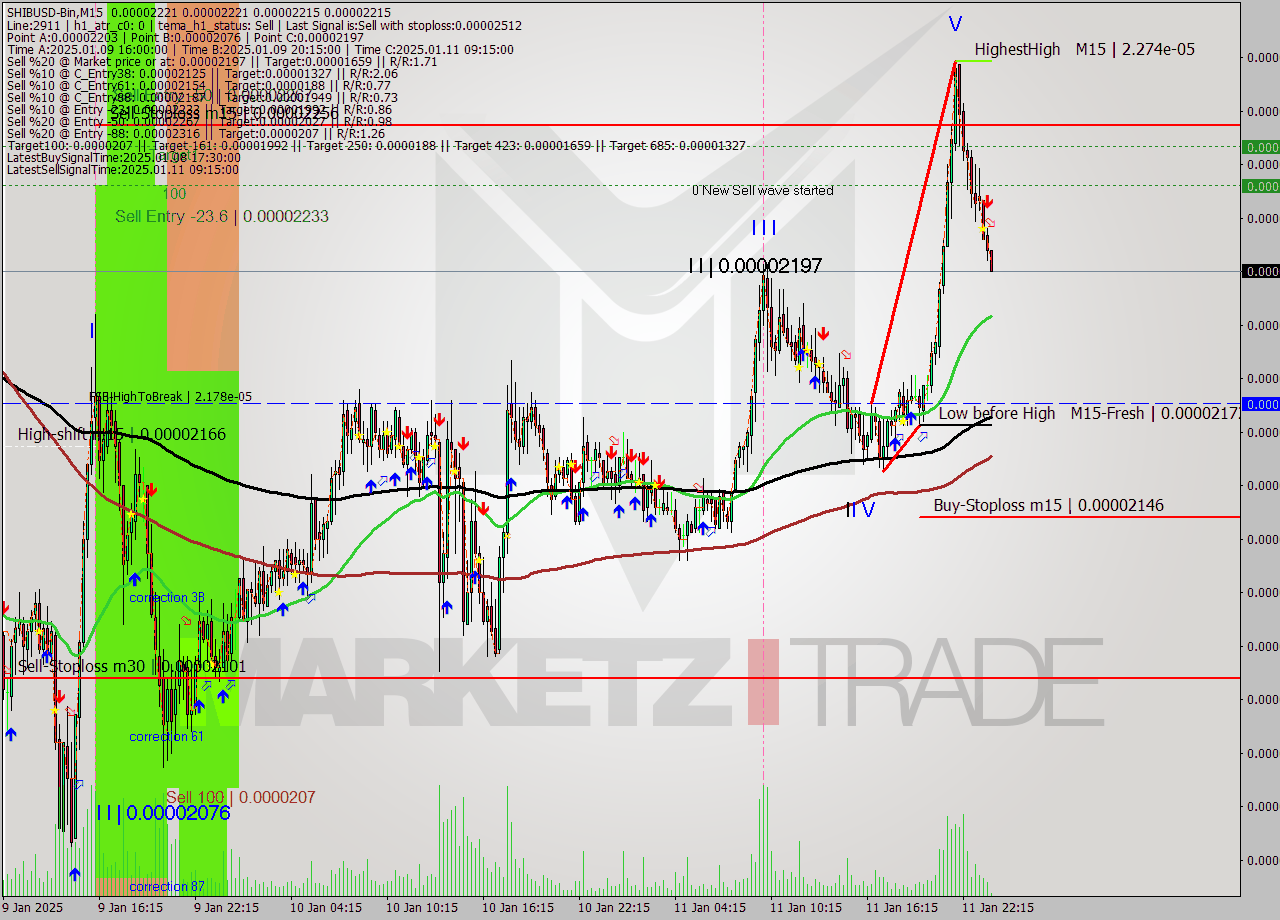The image size is (1280, 920).
Task: Click the '9 Jan 22:15' time axis label
Action: [x=226, y=908]
